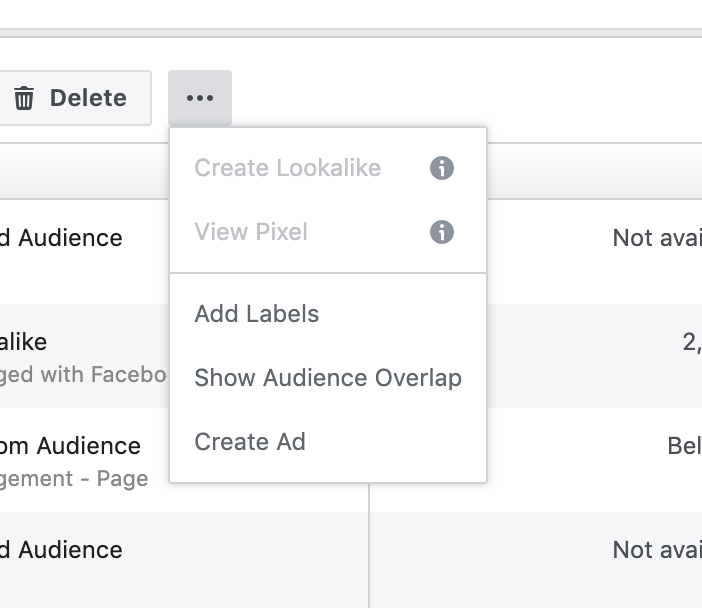Choose Show Audience Overlap option
Image resolution: width=702 pixels, height=608 pixels.
[328, 378]
